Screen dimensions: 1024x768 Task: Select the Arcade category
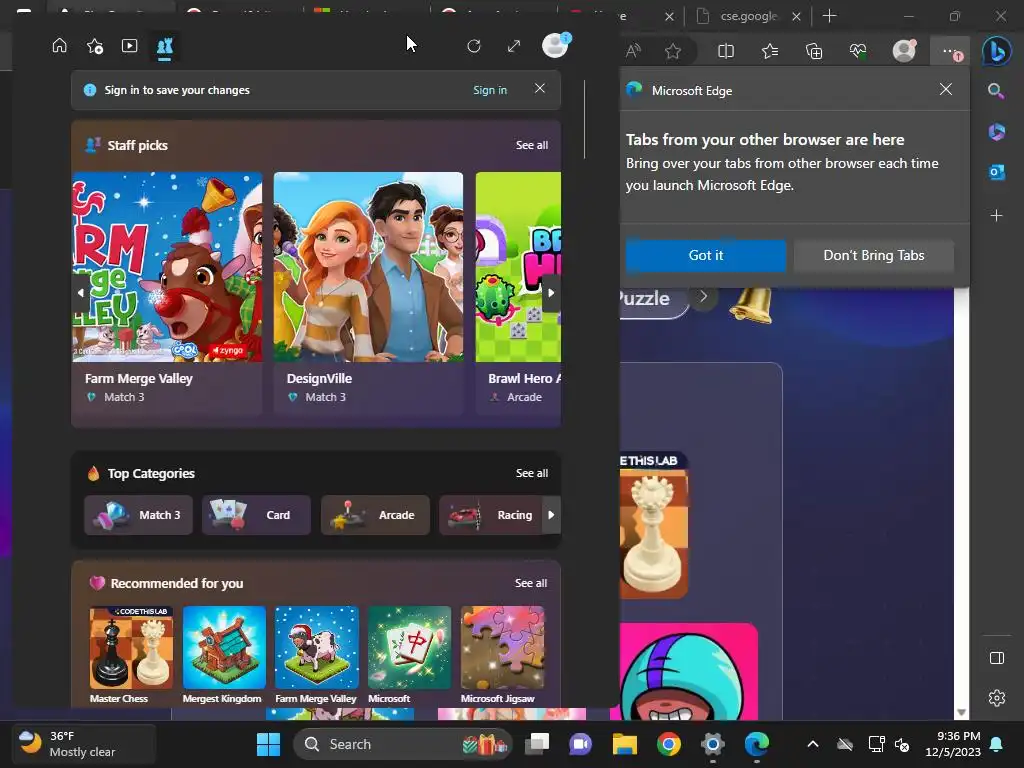(x=375, y=515)
